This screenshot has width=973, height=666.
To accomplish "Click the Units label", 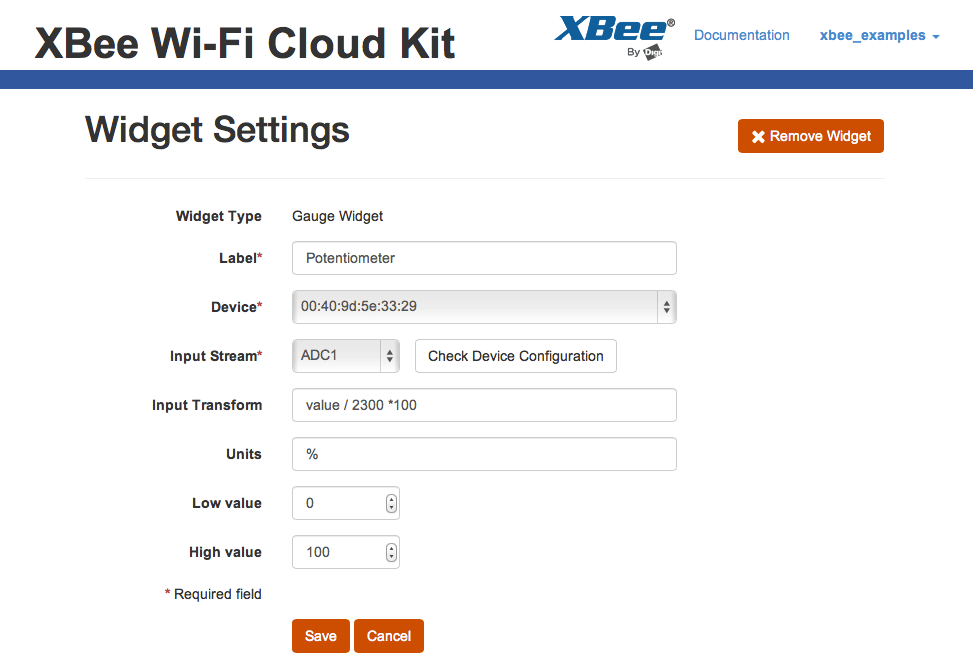I will [244, 454].
